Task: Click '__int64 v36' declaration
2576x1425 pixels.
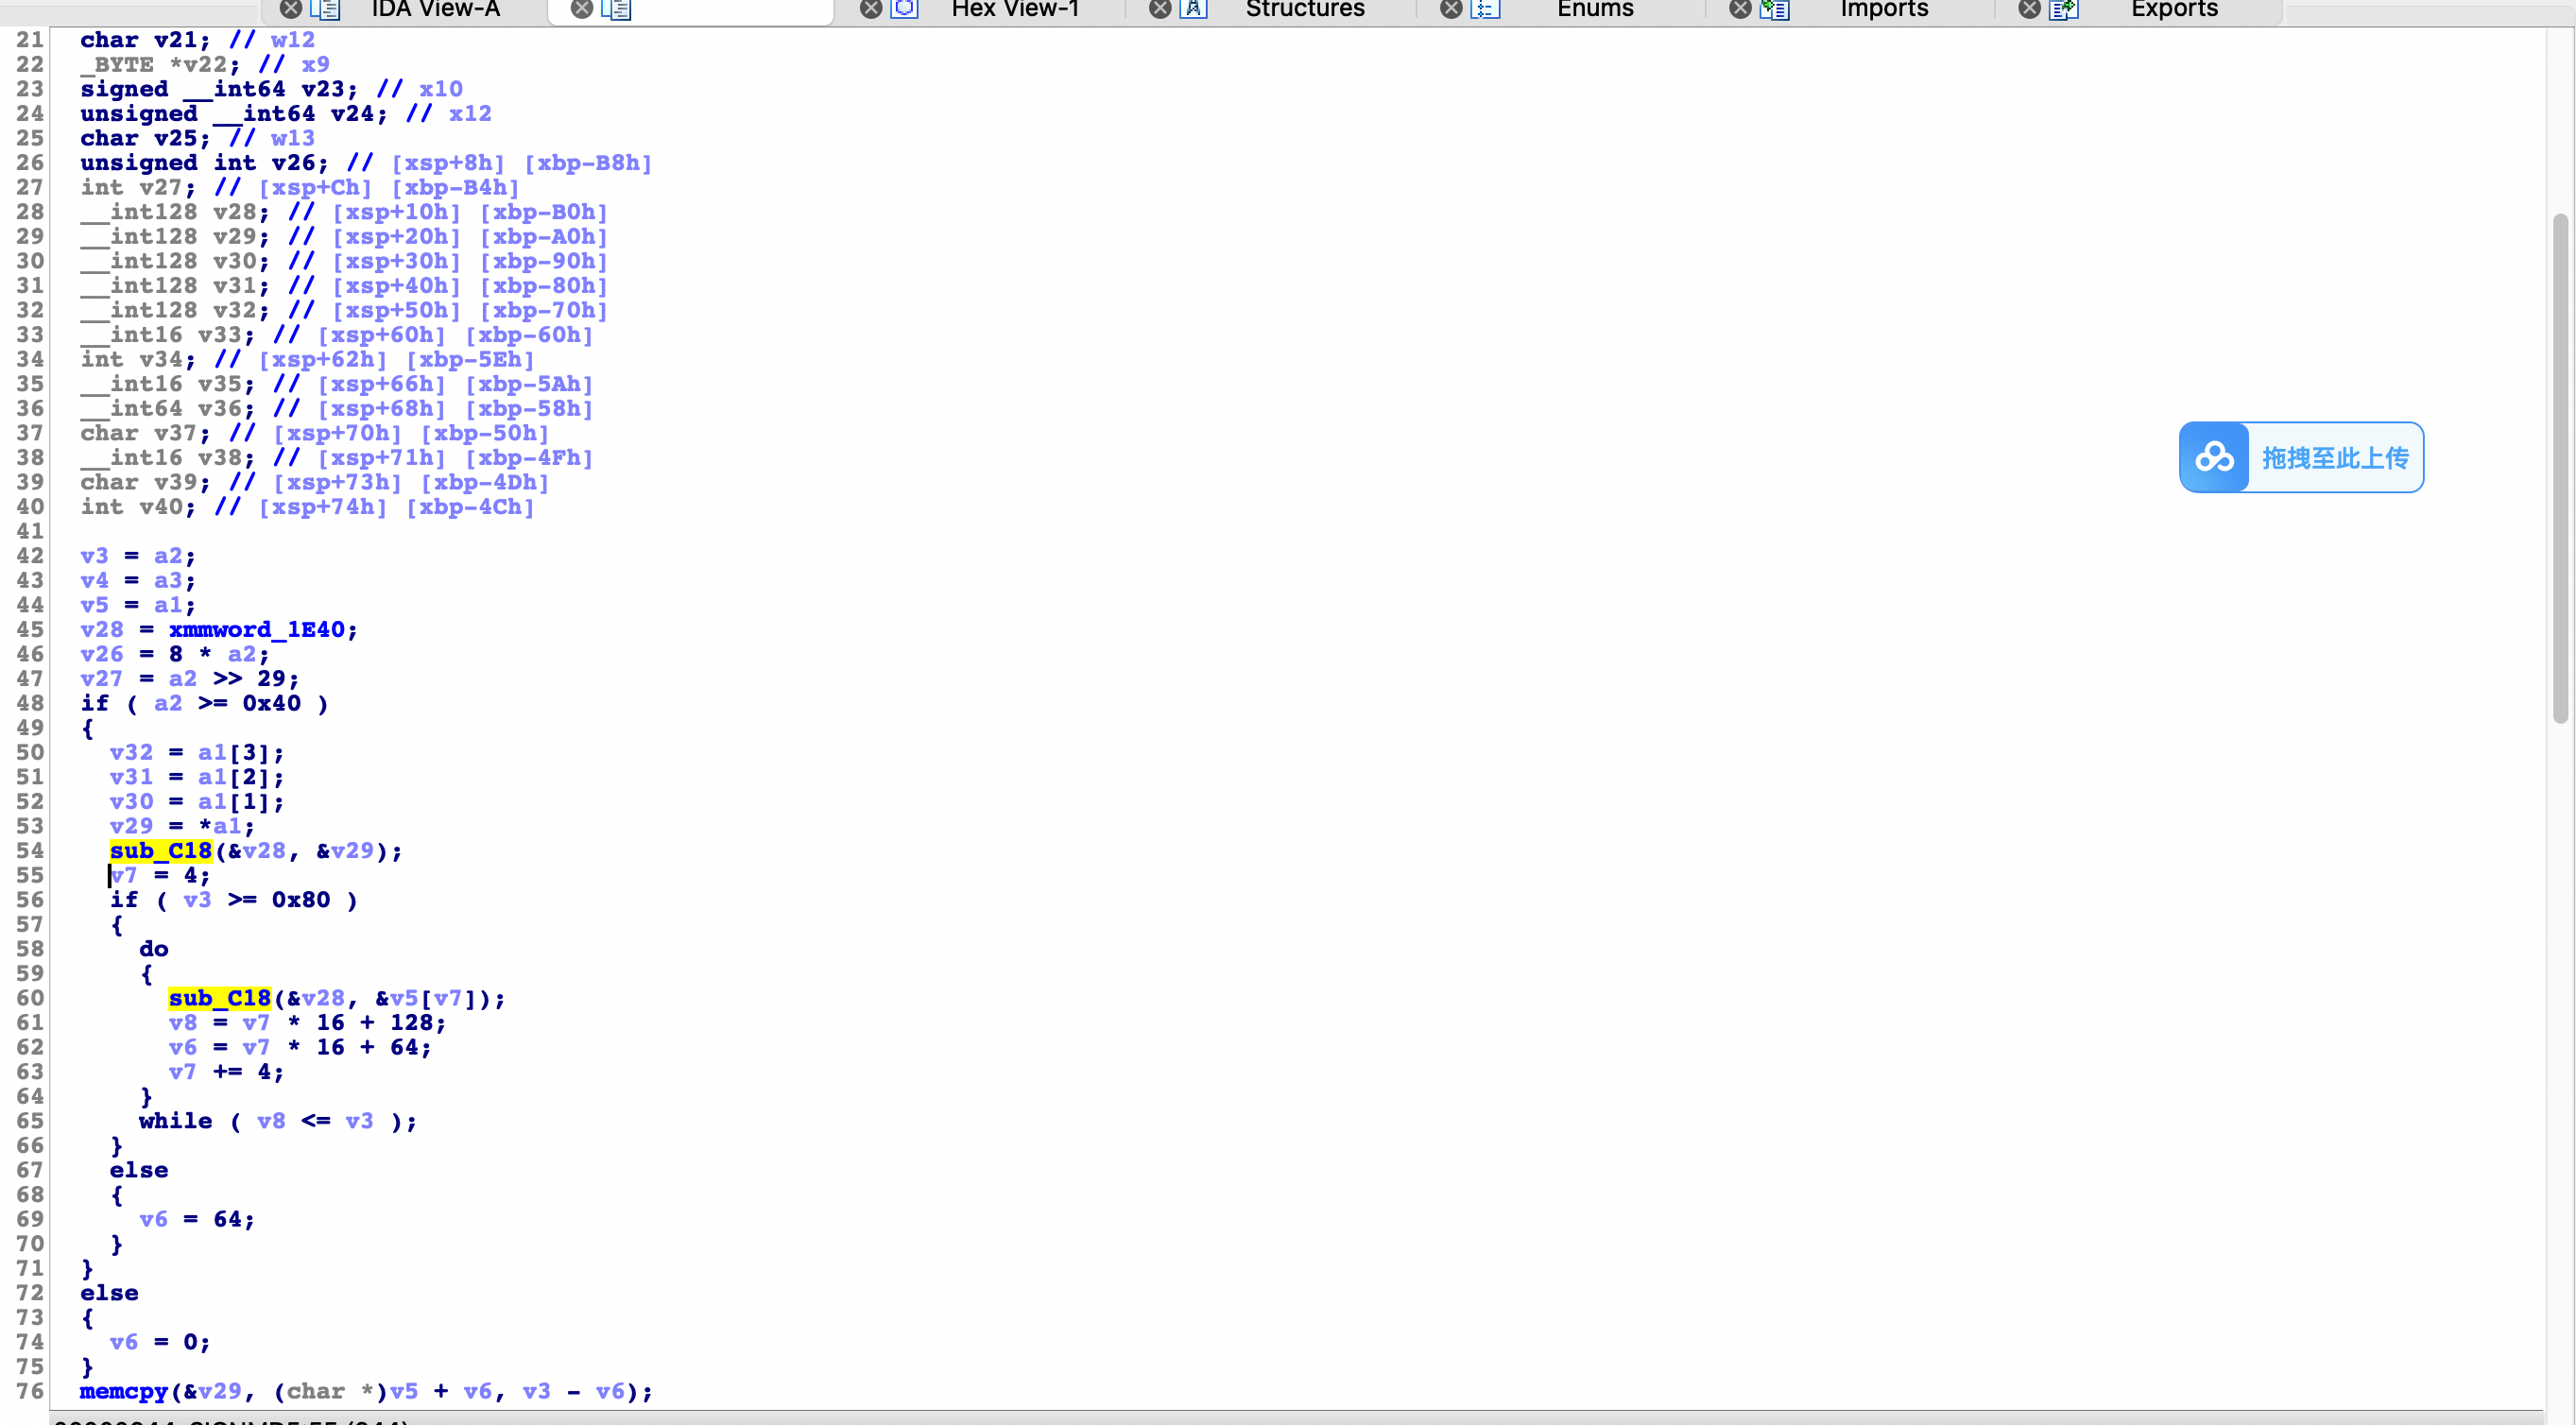Action: 168,408
